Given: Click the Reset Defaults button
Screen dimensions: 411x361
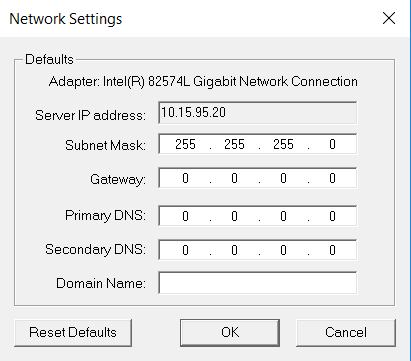Looking at the screenshot, I should click(x=73, y=333).
